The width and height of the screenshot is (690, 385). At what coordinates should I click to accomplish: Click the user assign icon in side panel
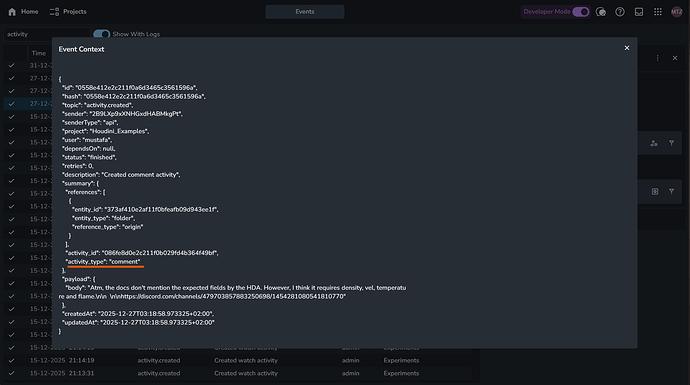click(x=654, y=143)
